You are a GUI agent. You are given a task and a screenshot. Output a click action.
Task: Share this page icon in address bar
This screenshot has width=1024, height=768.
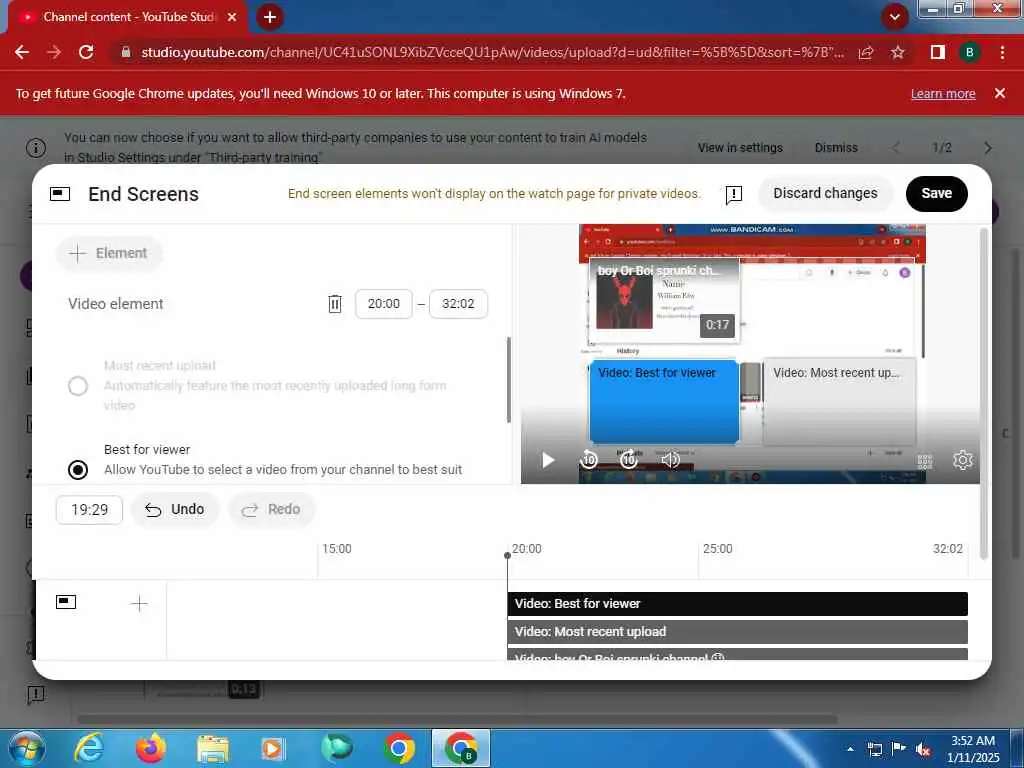[866, 53]
